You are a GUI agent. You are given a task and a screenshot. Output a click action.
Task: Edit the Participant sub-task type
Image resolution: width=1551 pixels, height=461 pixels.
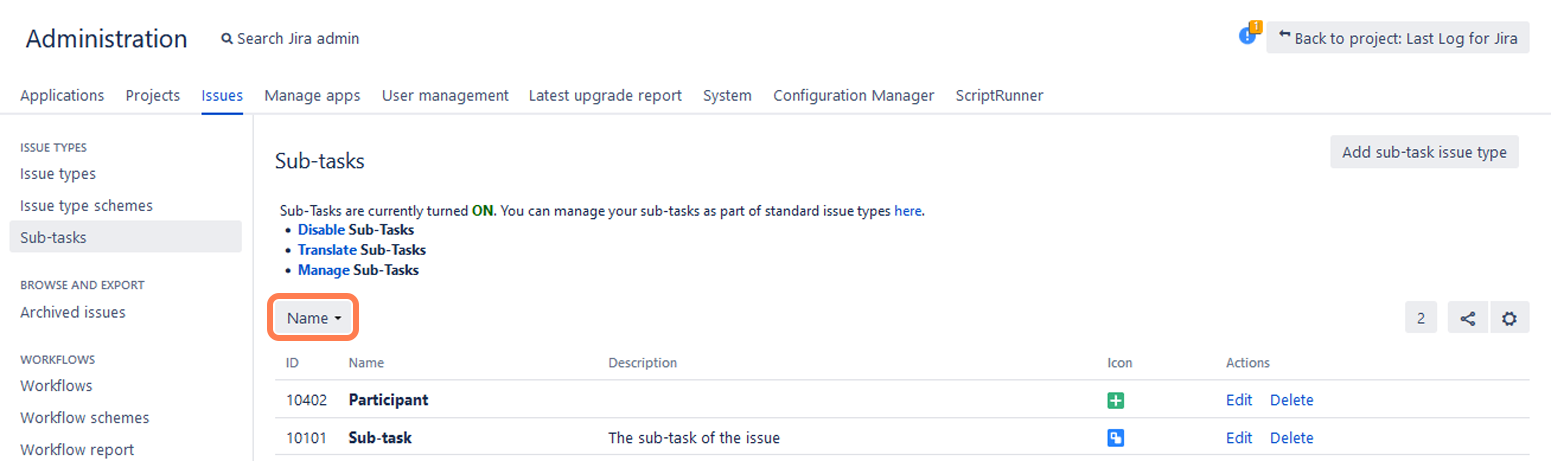click(1239, 400)
